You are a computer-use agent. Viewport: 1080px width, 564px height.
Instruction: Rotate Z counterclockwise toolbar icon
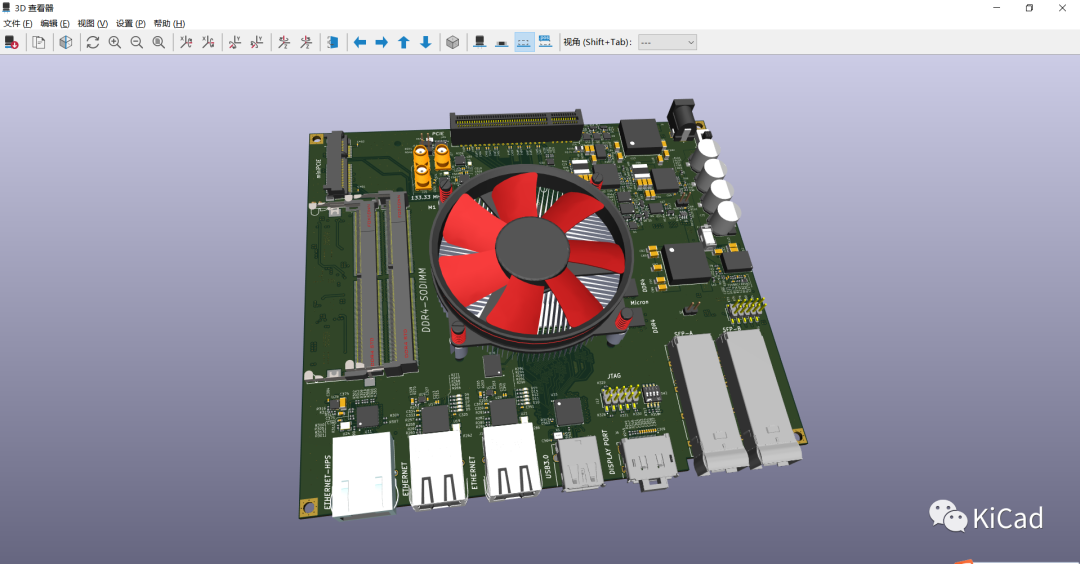coord(306,42)
